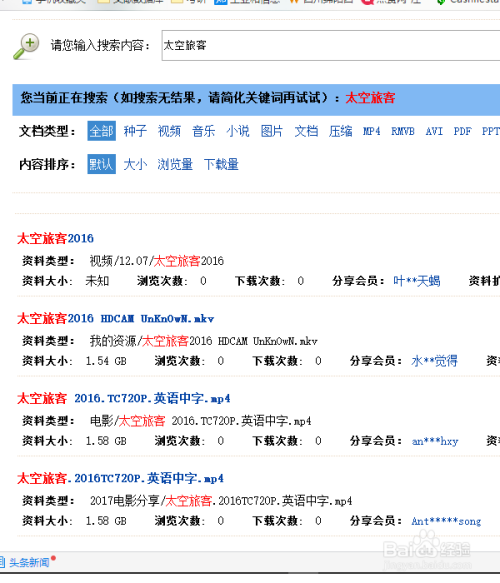Filter results by 视频 type
This screenshot has height=583, width=500.
click(169, 131)
